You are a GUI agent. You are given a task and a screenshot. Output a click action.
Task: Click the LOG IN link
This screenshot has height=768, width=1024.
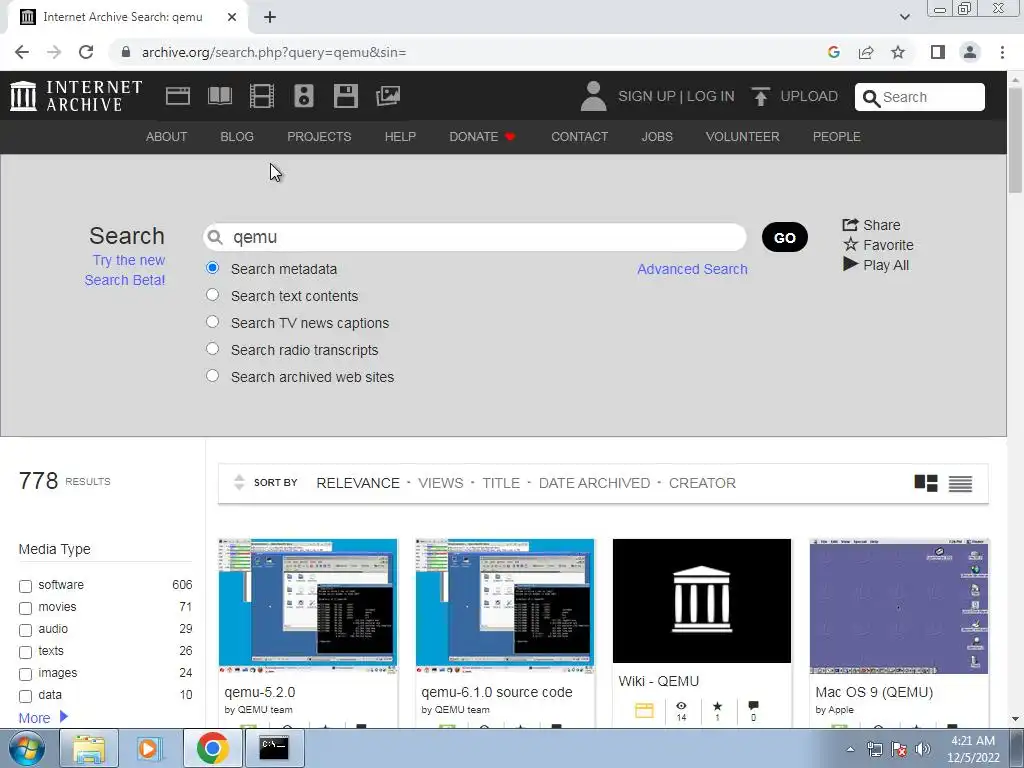pos(711,96)
